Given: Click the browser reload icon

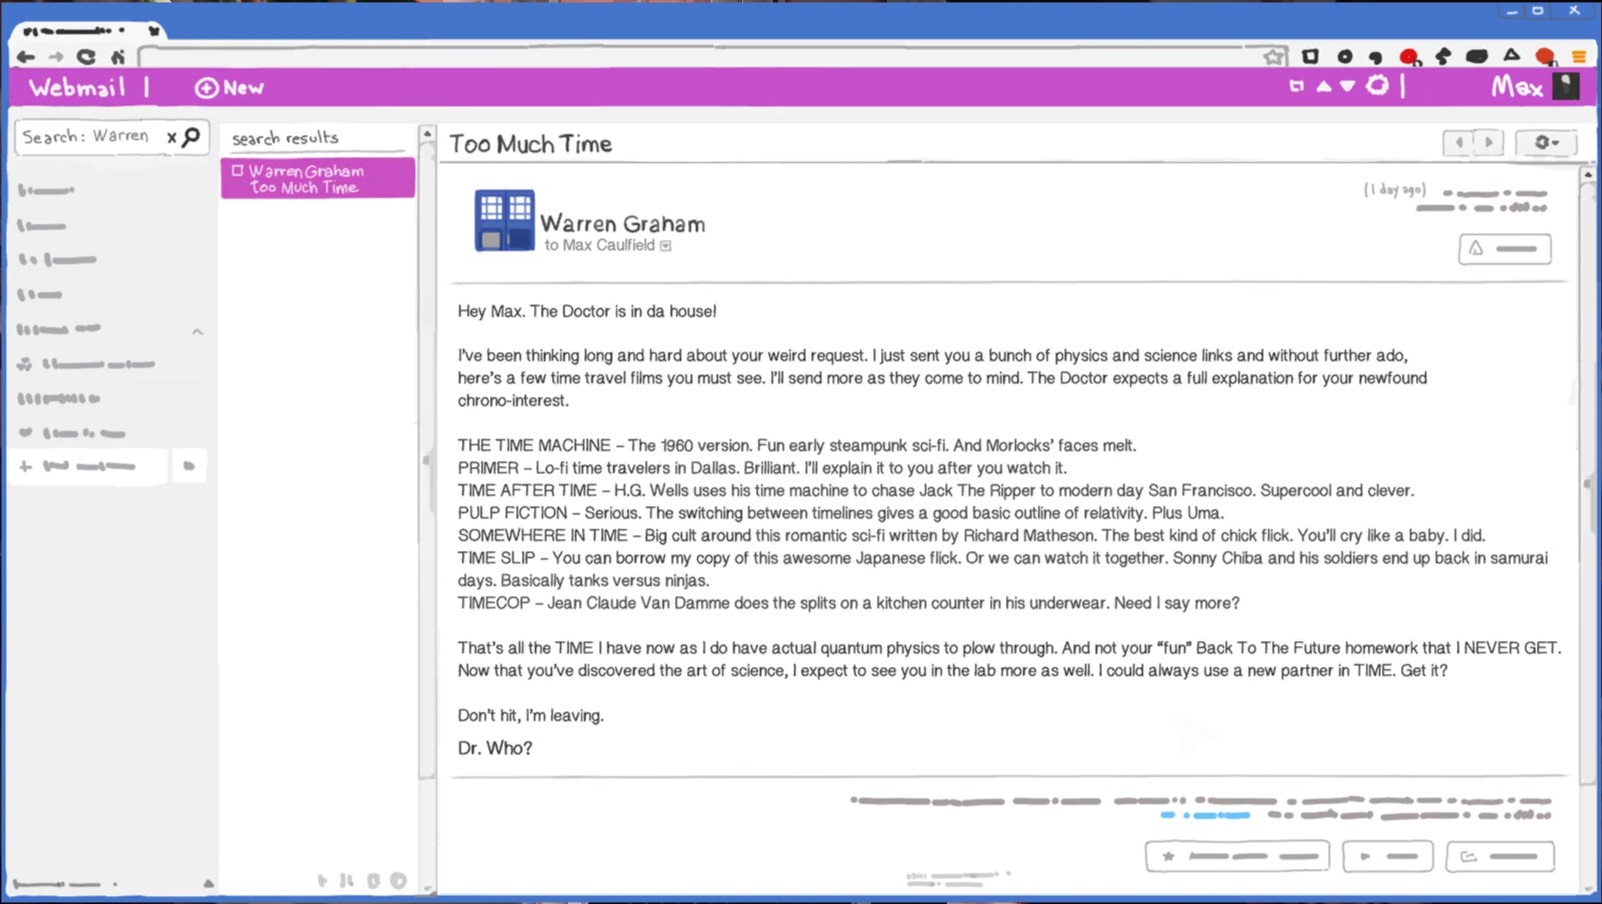Looking at the screenshot, I should [87, 57].
